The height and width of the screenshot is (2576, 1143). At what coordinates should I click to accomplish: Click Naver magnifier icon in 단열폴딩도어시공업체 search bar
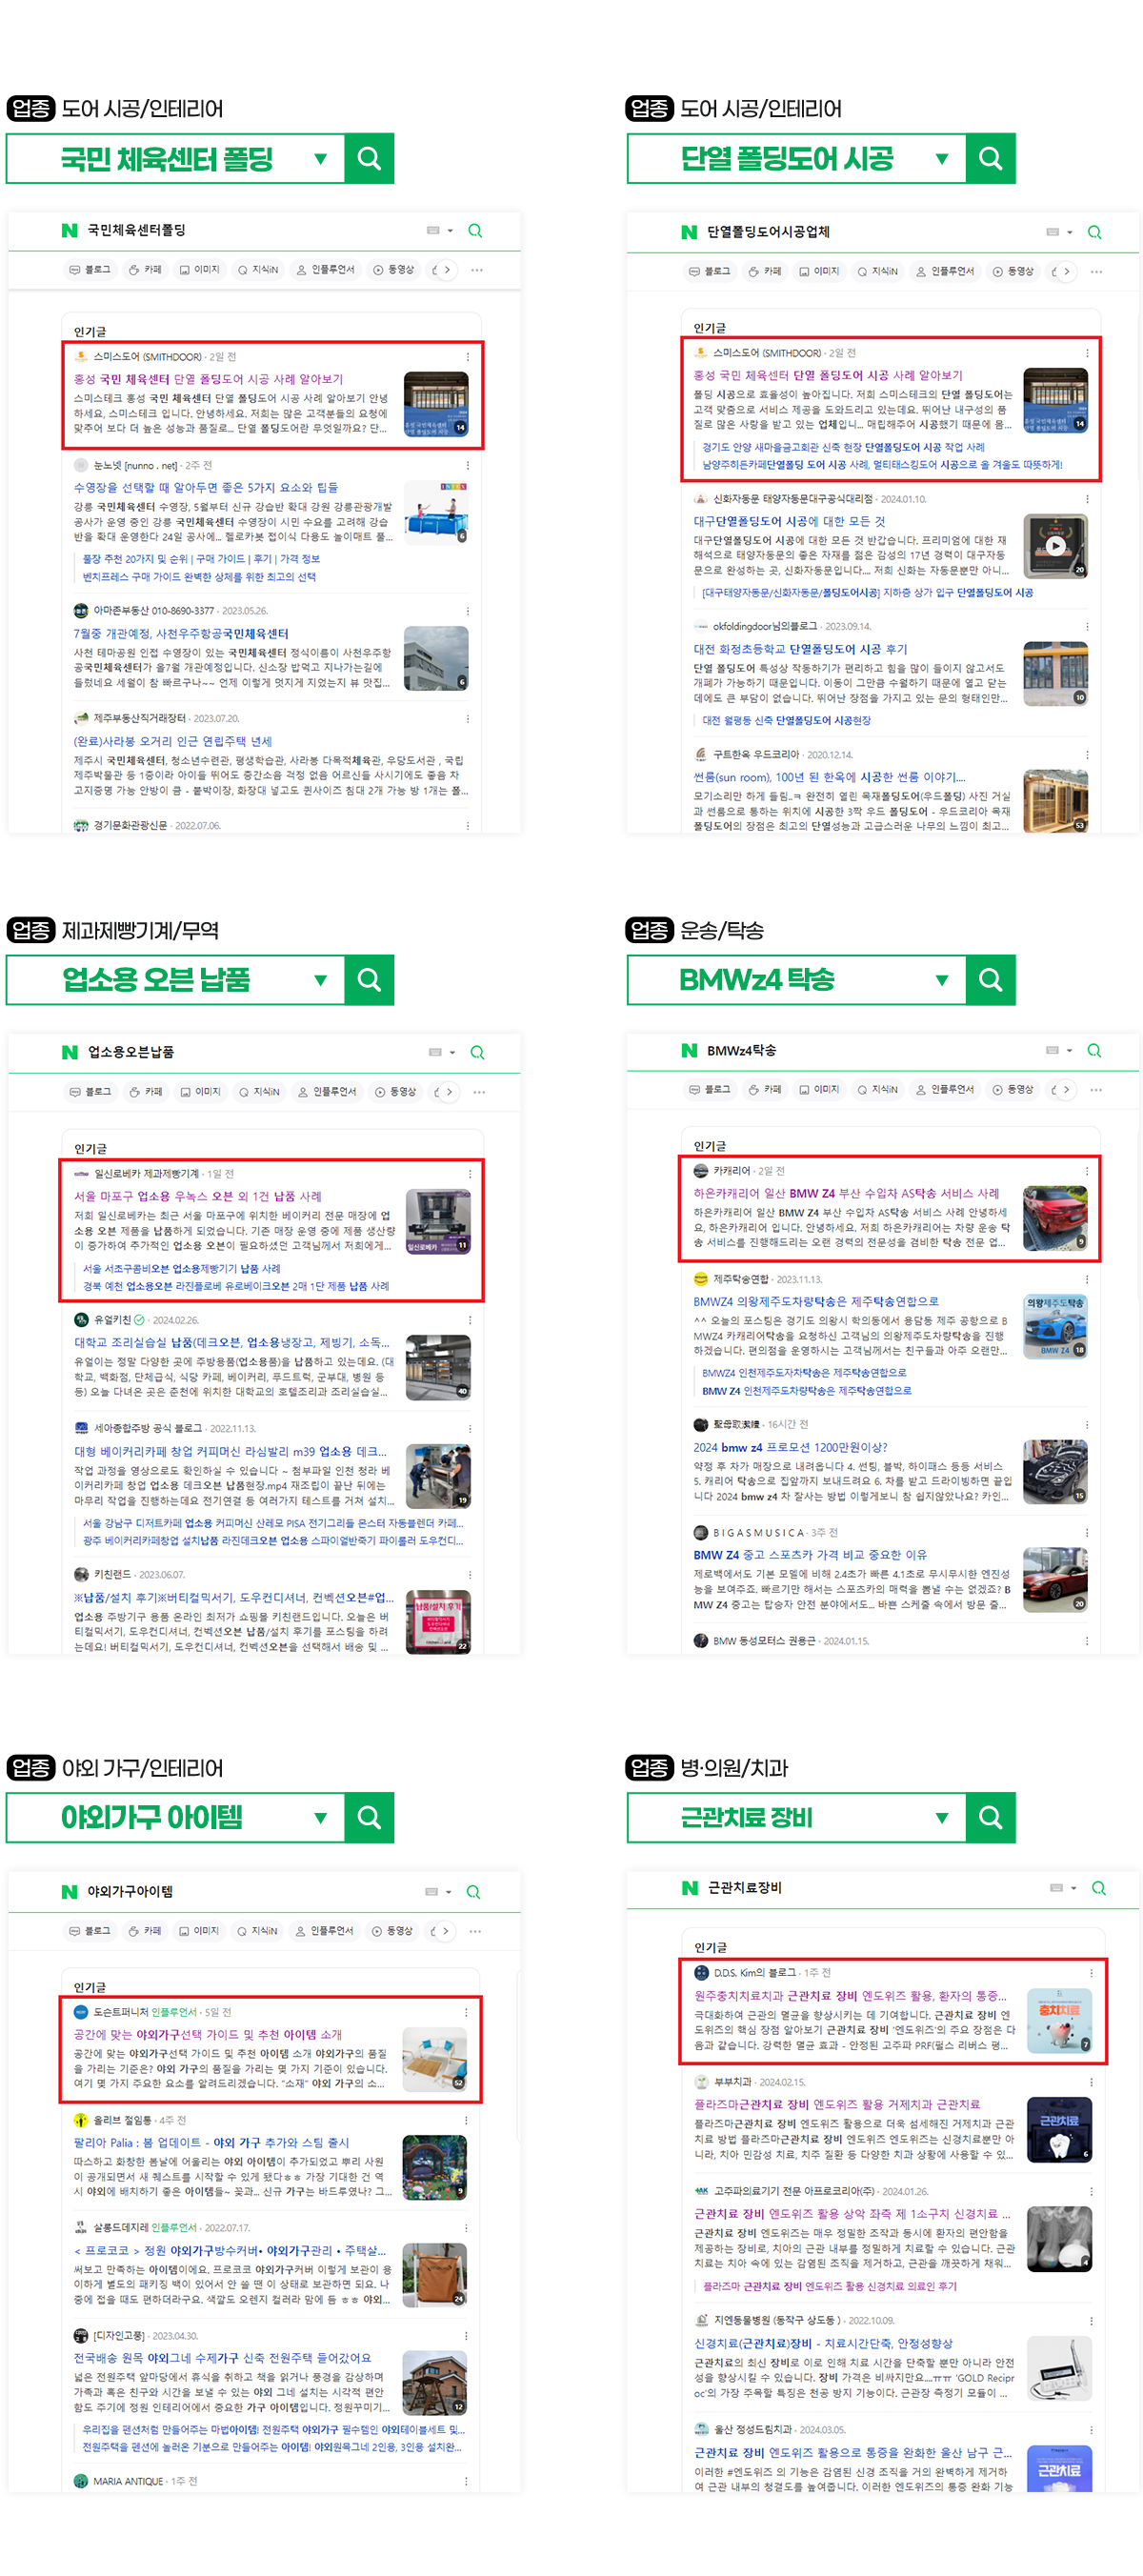pyautogui.click(x=1095, y=232)
